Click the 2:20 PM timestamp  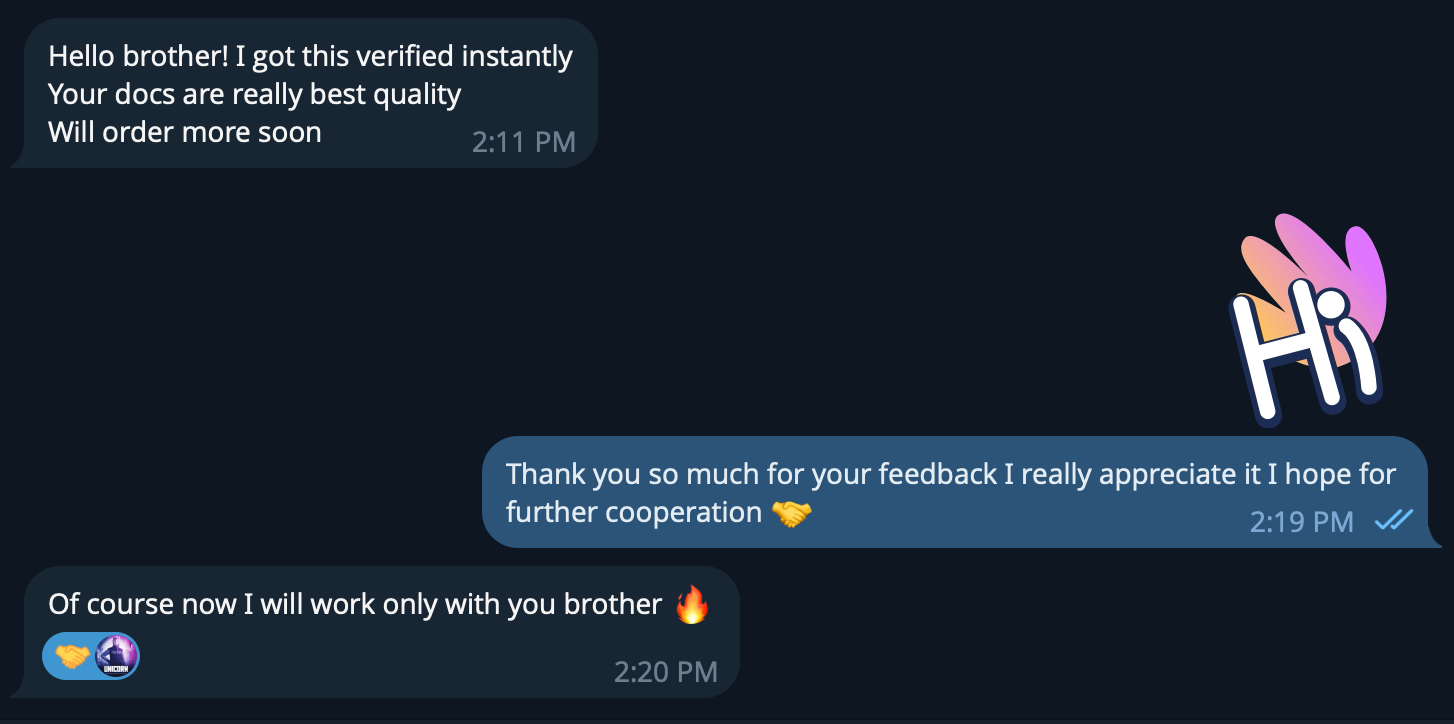tap(665, 671)
